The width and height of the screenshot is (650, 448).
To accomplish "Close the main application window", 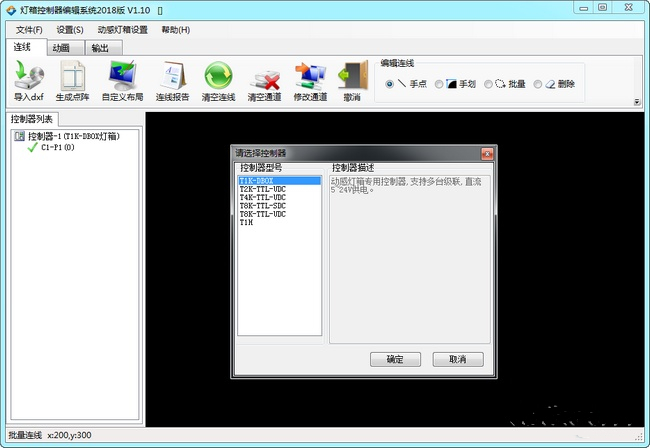I will (628, 8).
